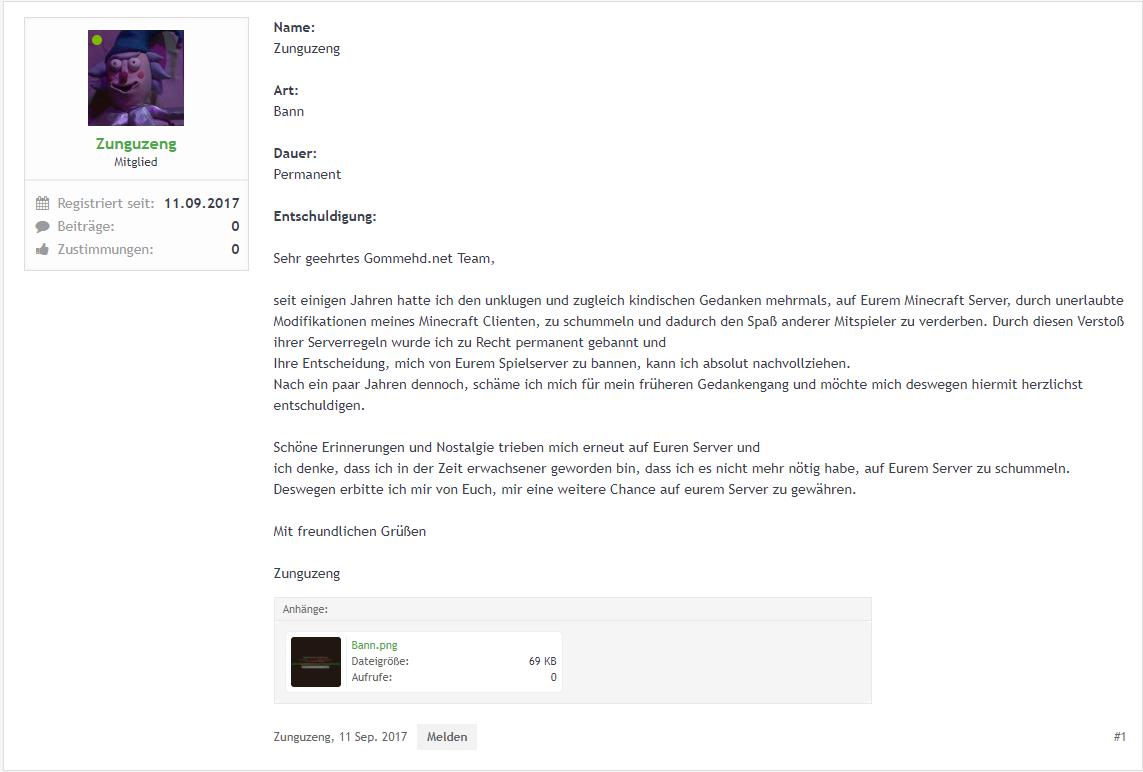Click the post date 11 Sep. 2017
1143x772 pixels.
[x=372, y=737]
